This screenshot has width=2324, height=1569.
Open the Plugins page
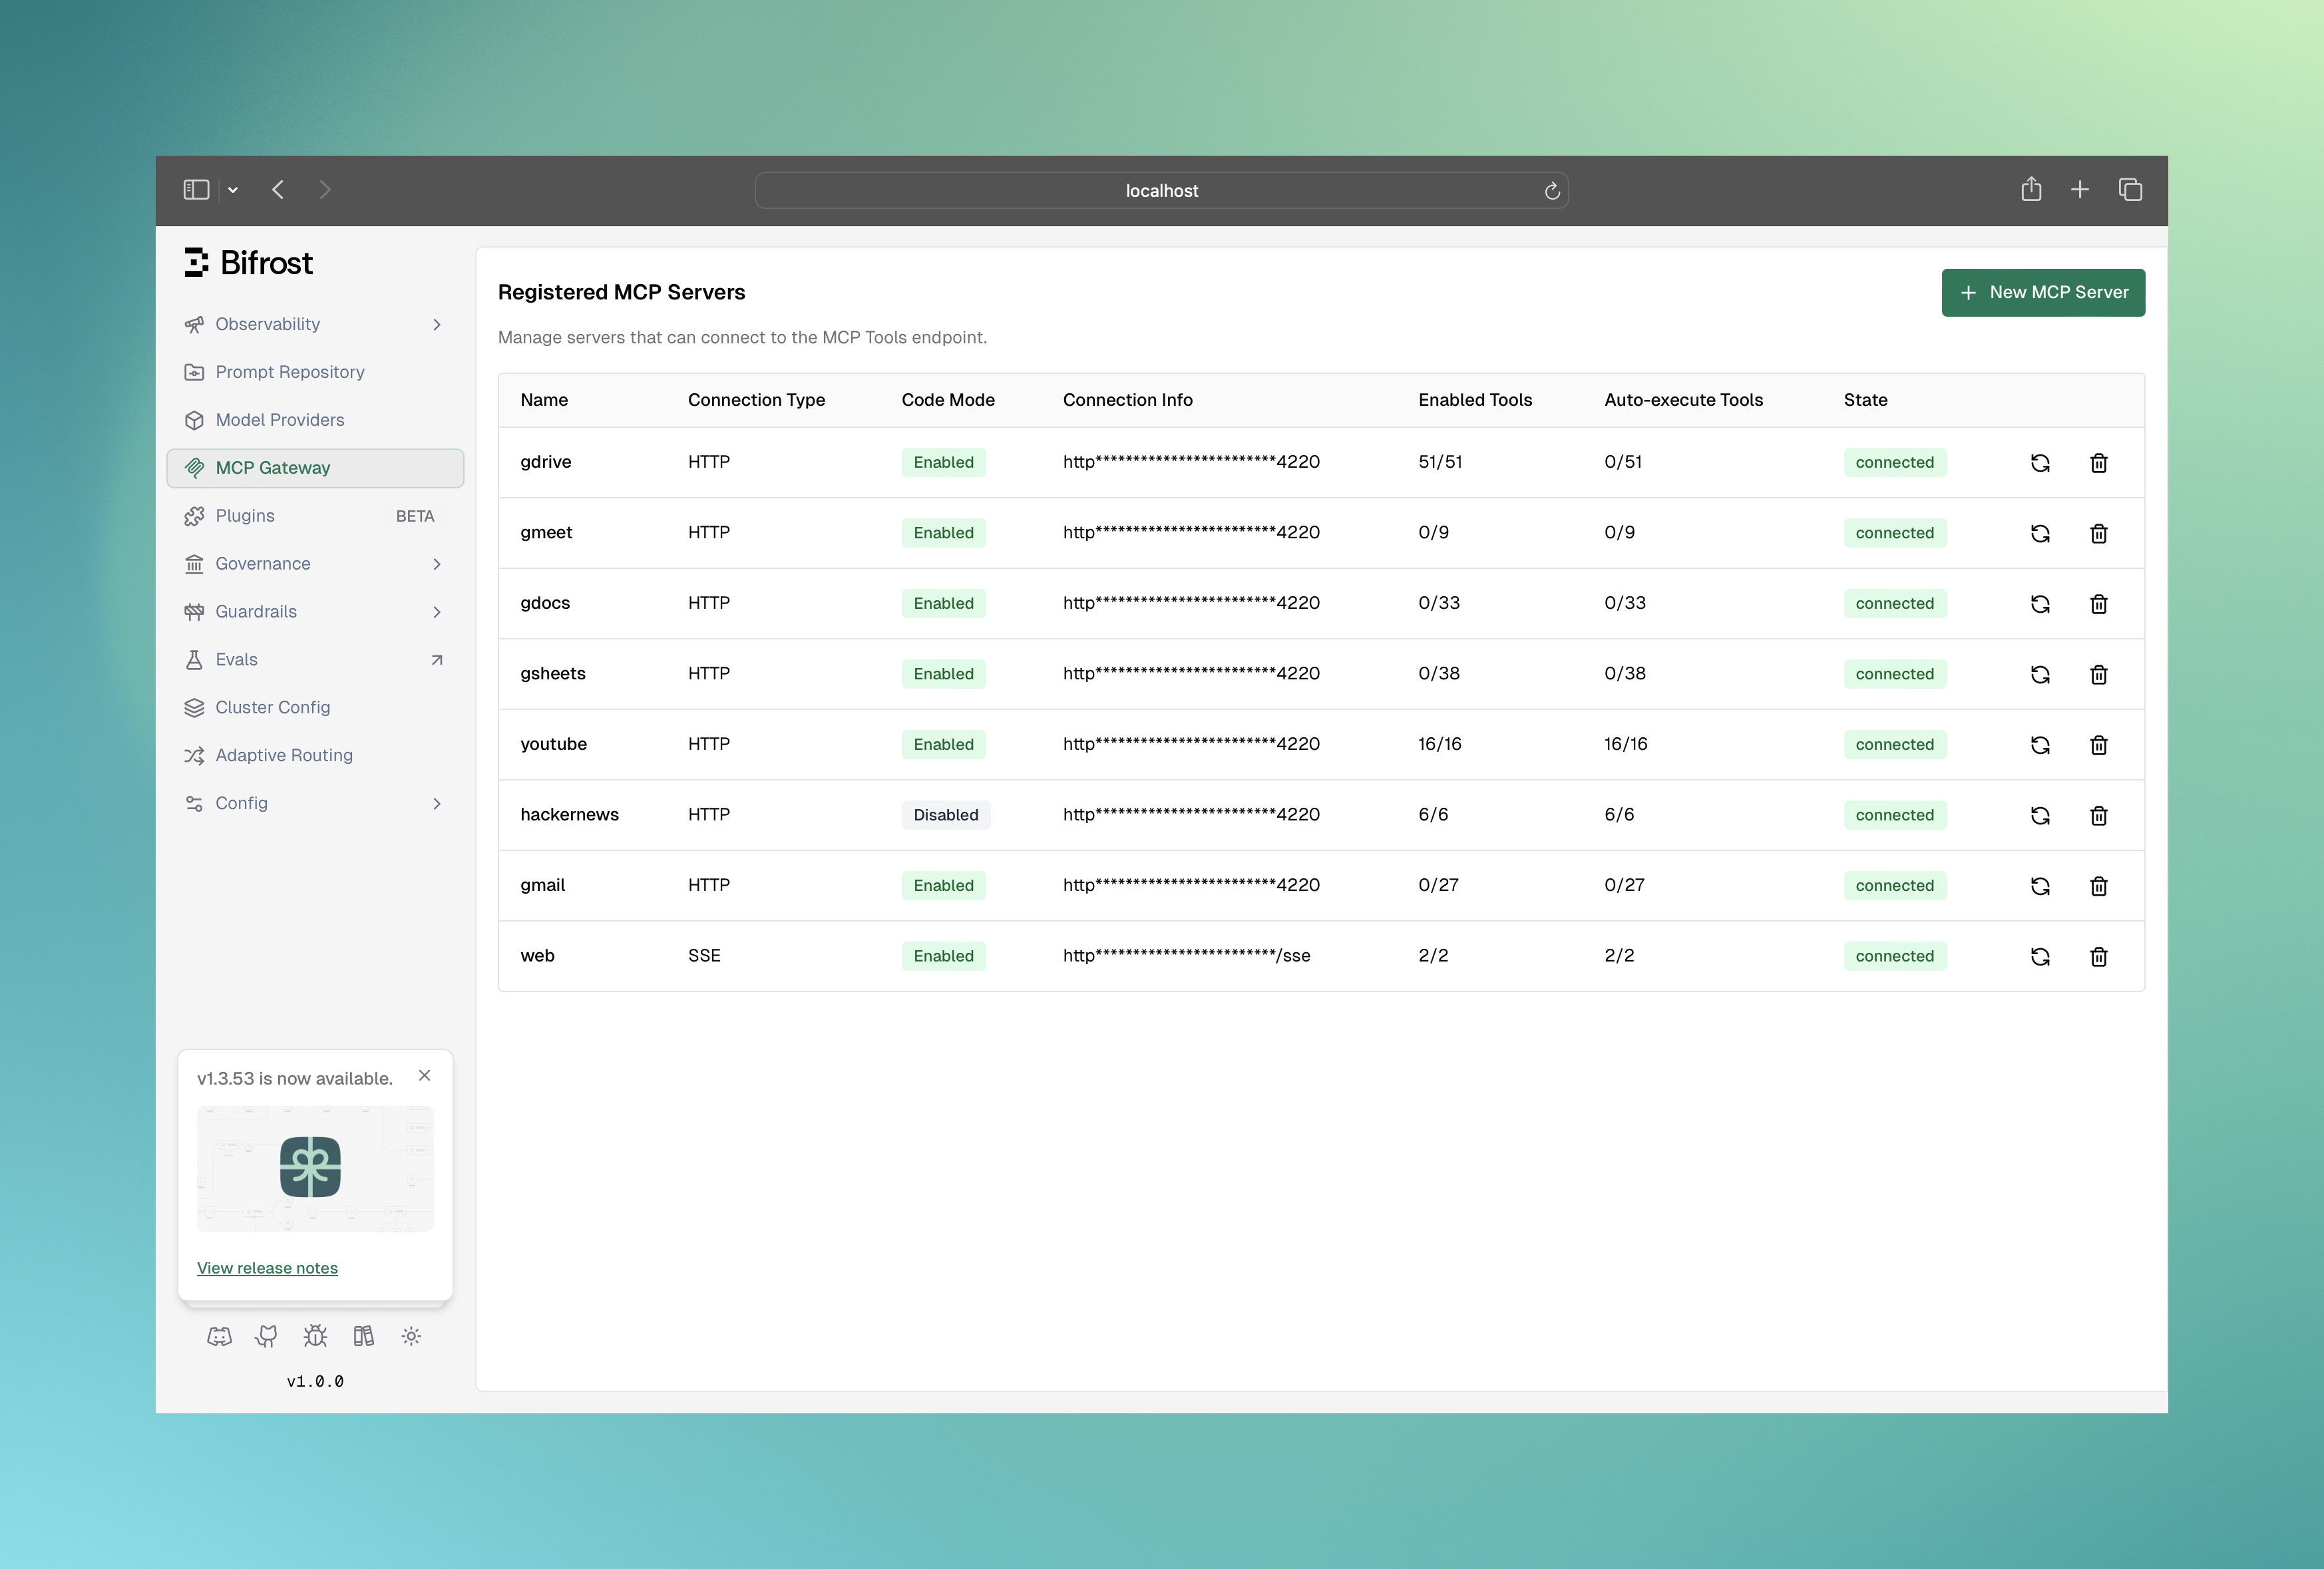pos(245,516)
